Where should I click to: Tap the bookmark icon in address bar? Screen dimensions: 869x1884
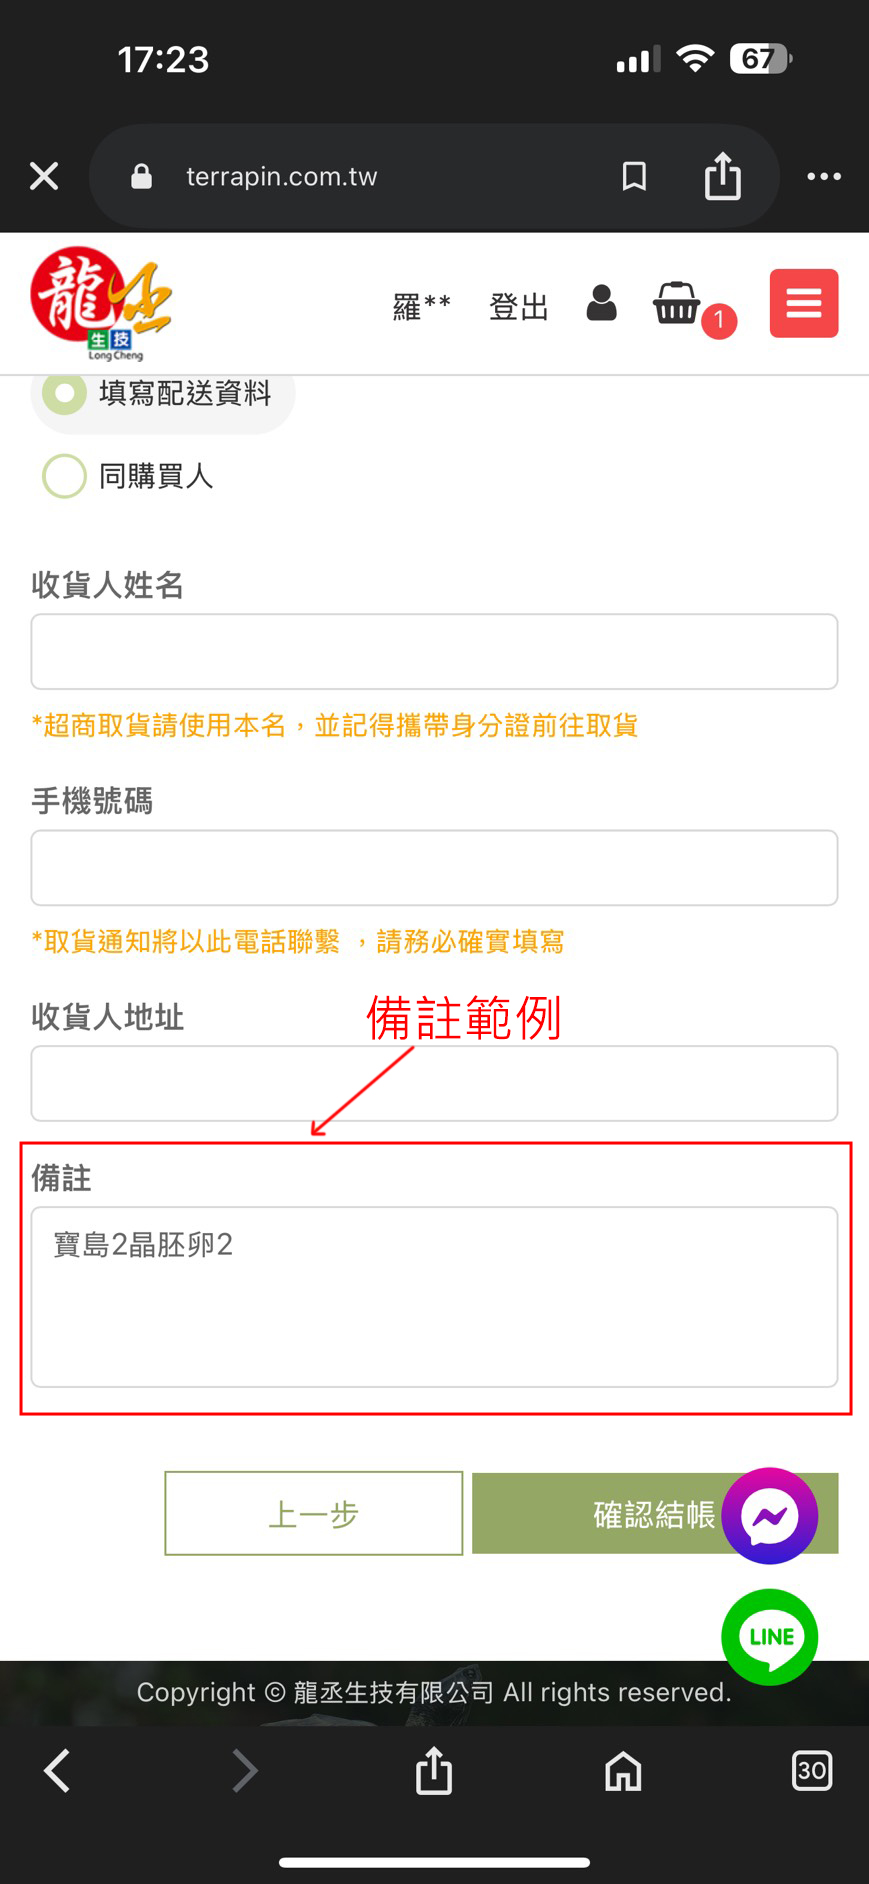[x=634, y=176]
